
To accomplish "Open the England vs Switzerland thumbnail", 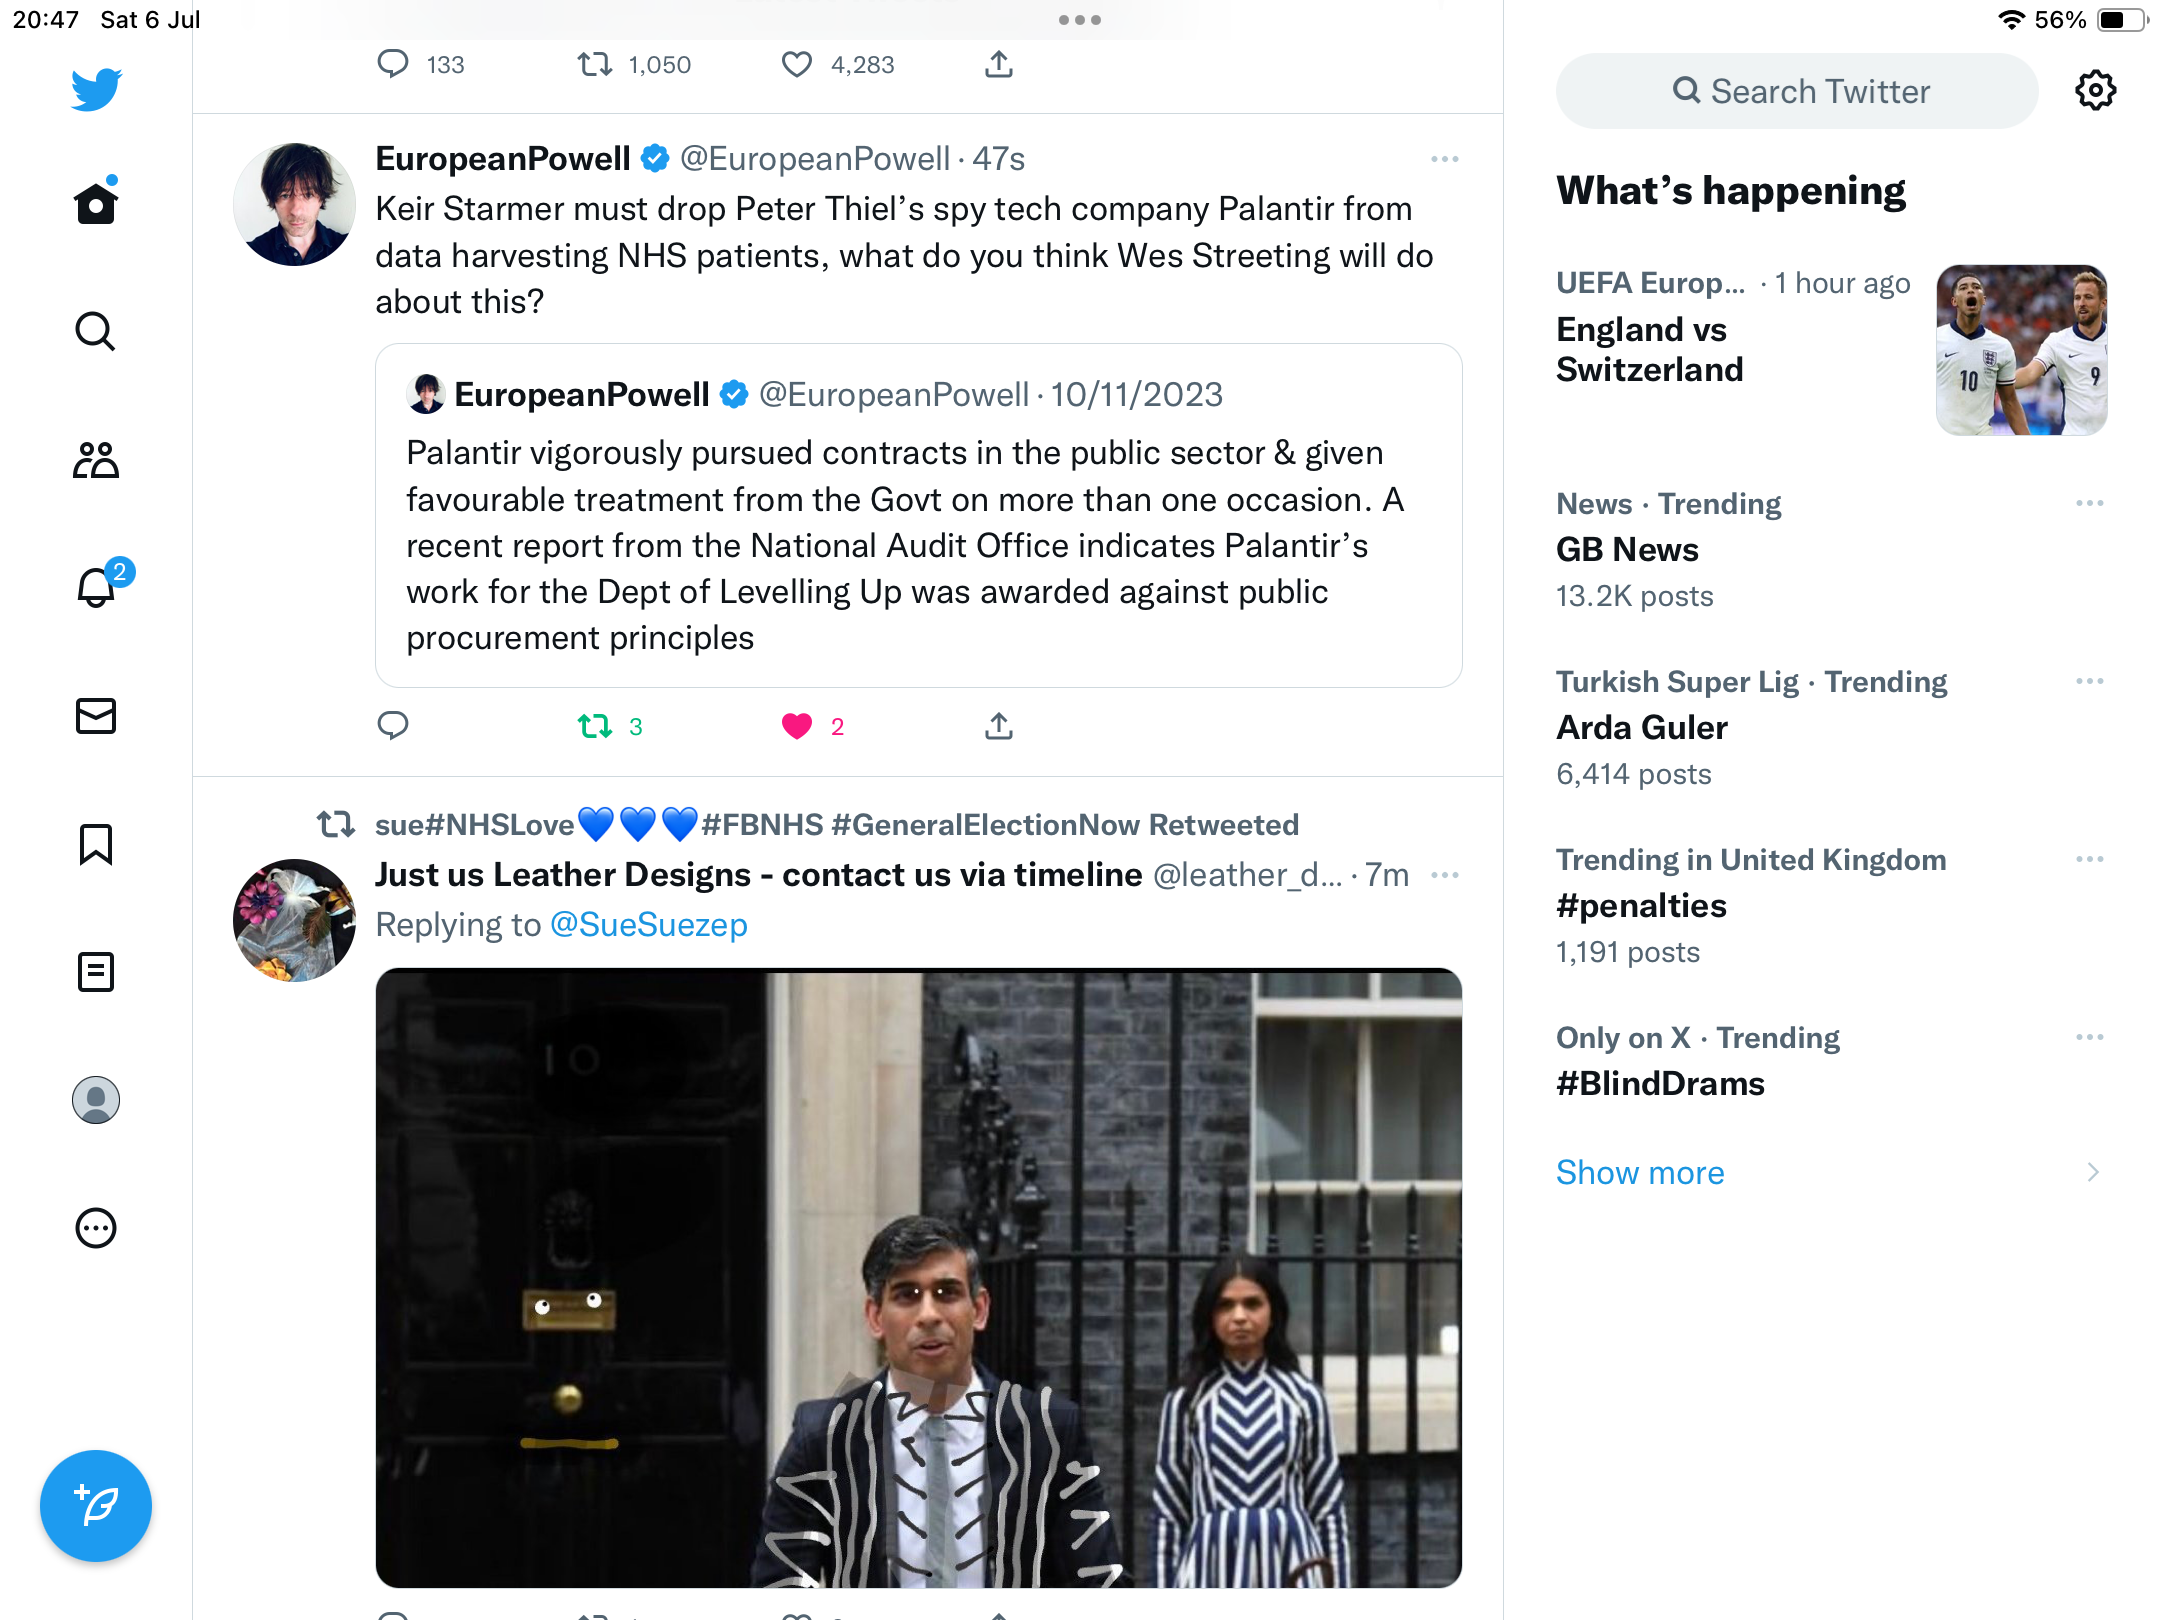I will tap(2021, 350).
